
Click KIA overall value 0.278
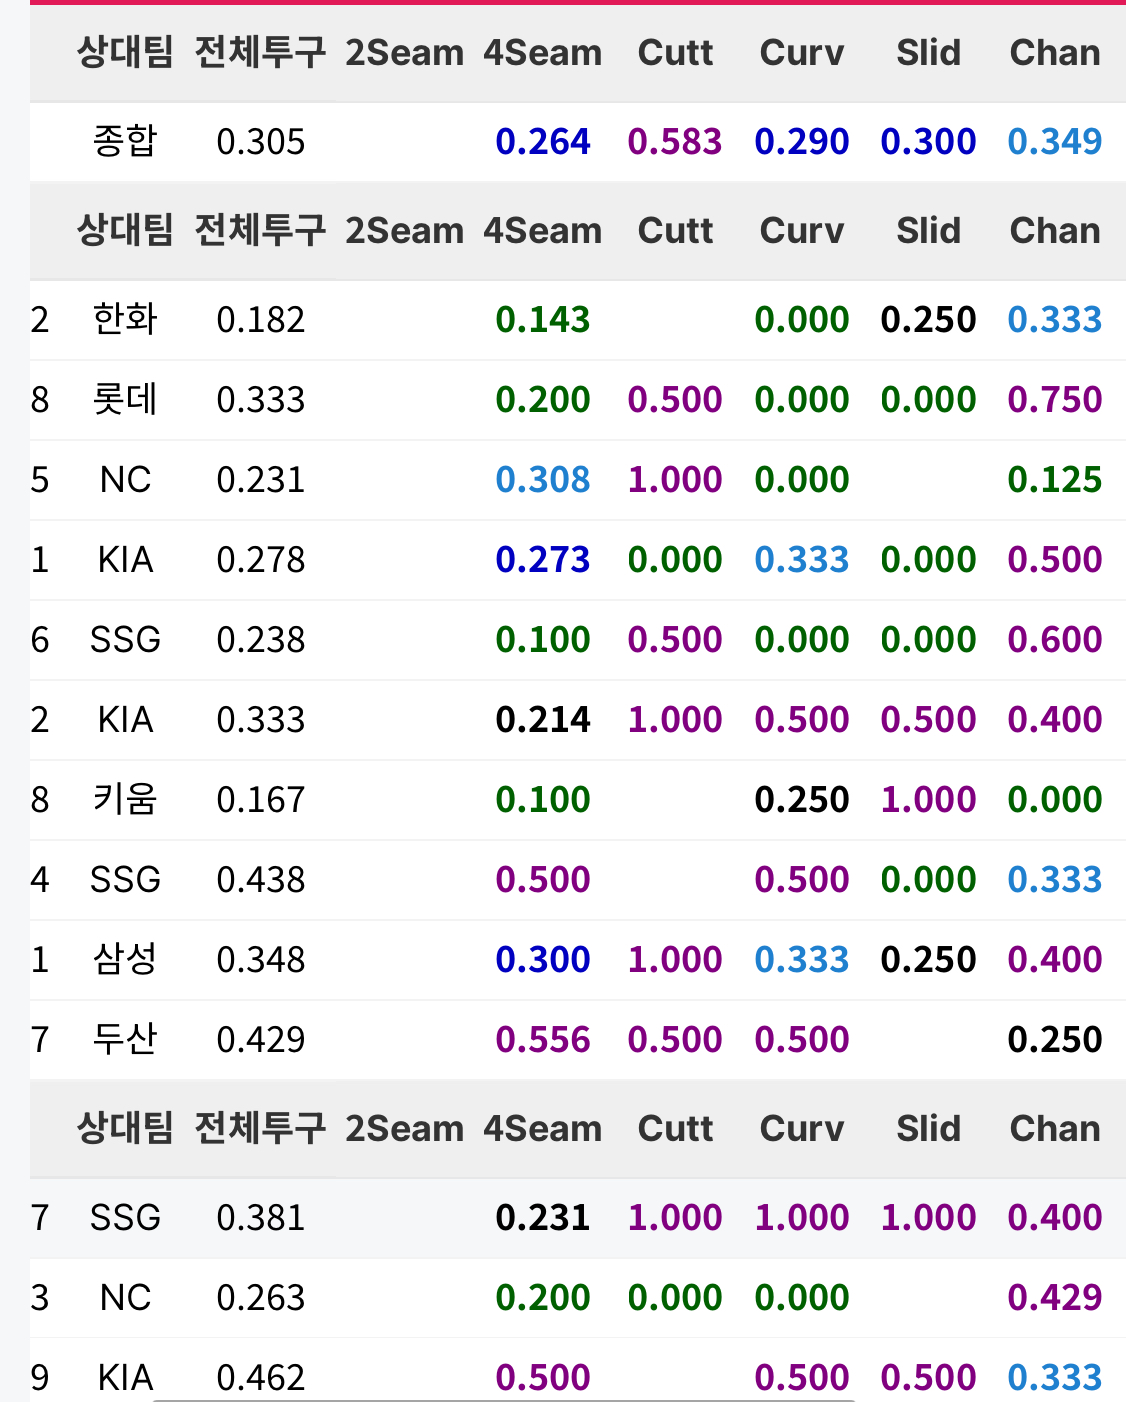point(260,560)
